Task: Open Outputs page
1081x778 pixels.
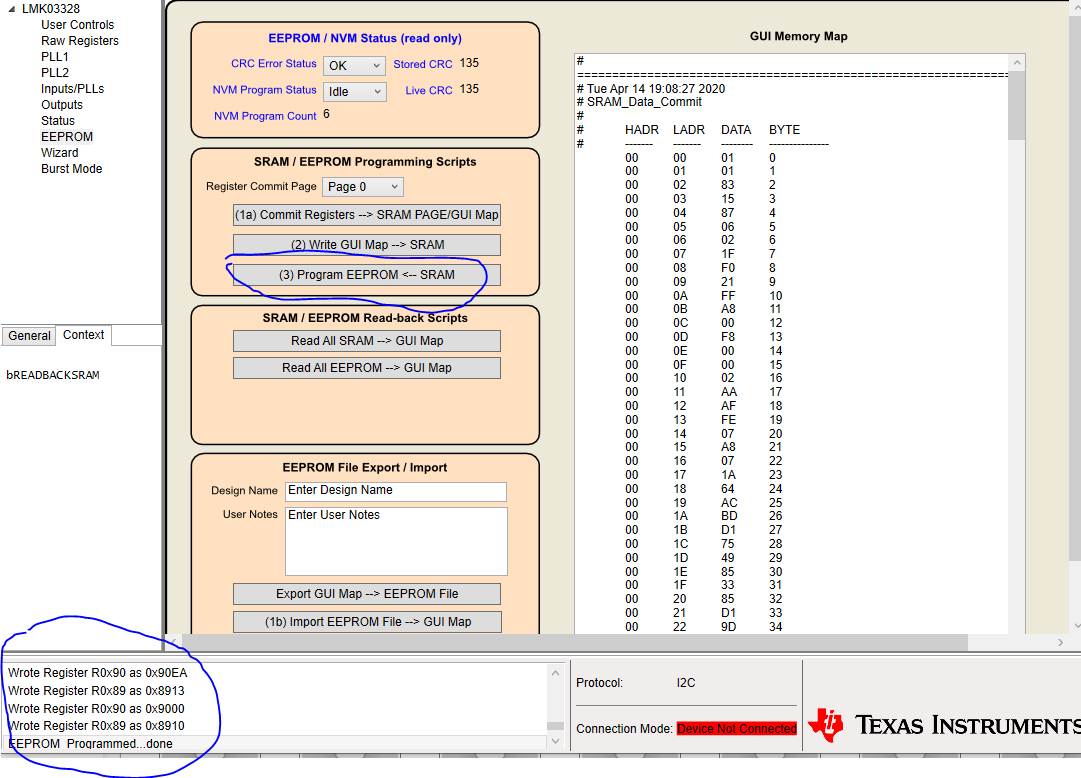Action: pyautogui.click(x=61, y=104)
